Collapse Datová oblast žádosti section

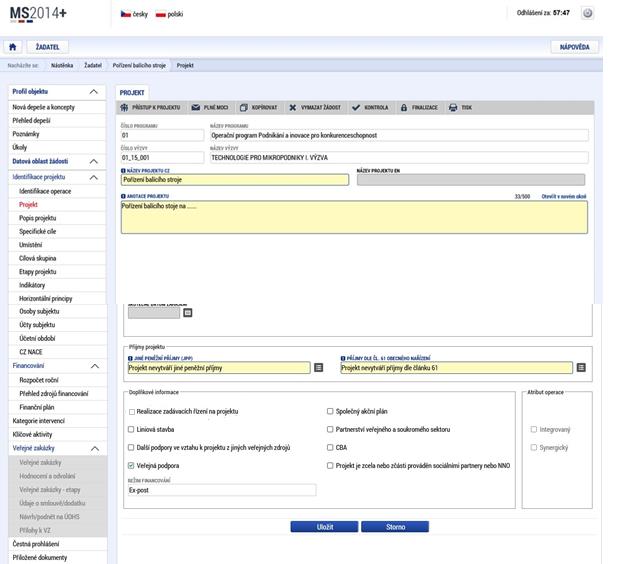tap(94, 161)
